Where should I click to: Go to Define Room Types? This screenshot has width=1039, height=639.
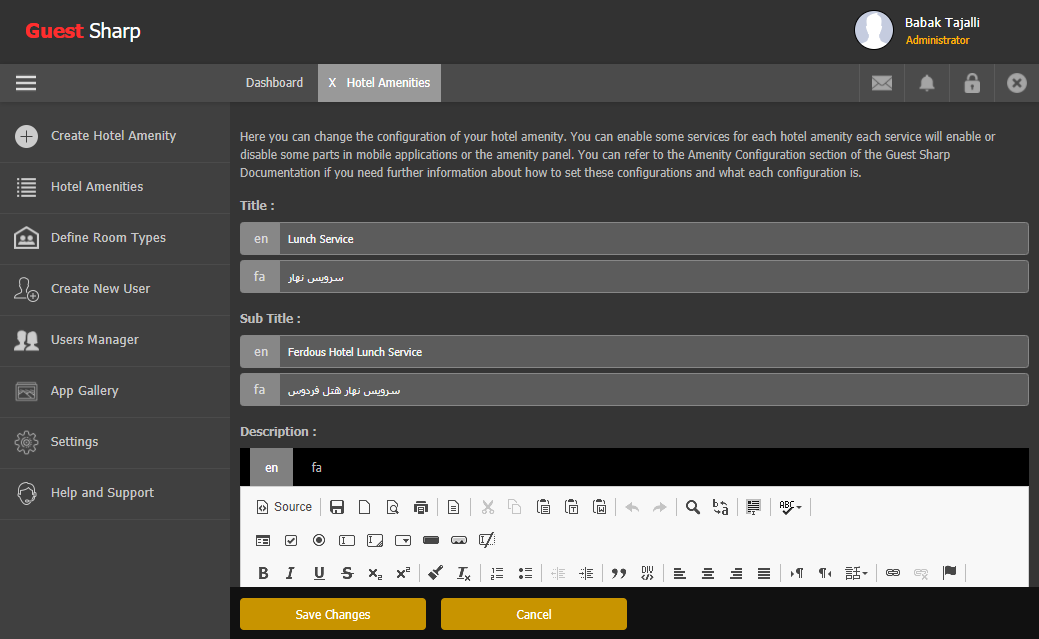click(x=115, y=238)
